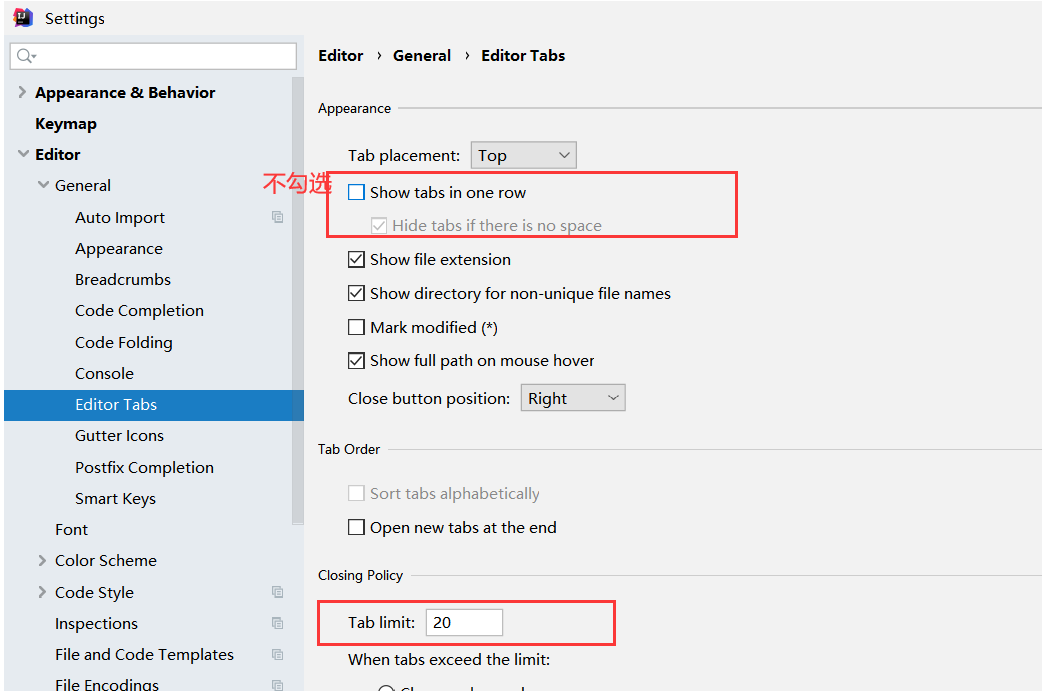
Task: Open the Keymap settings page
Action: [x=66, y=124]
